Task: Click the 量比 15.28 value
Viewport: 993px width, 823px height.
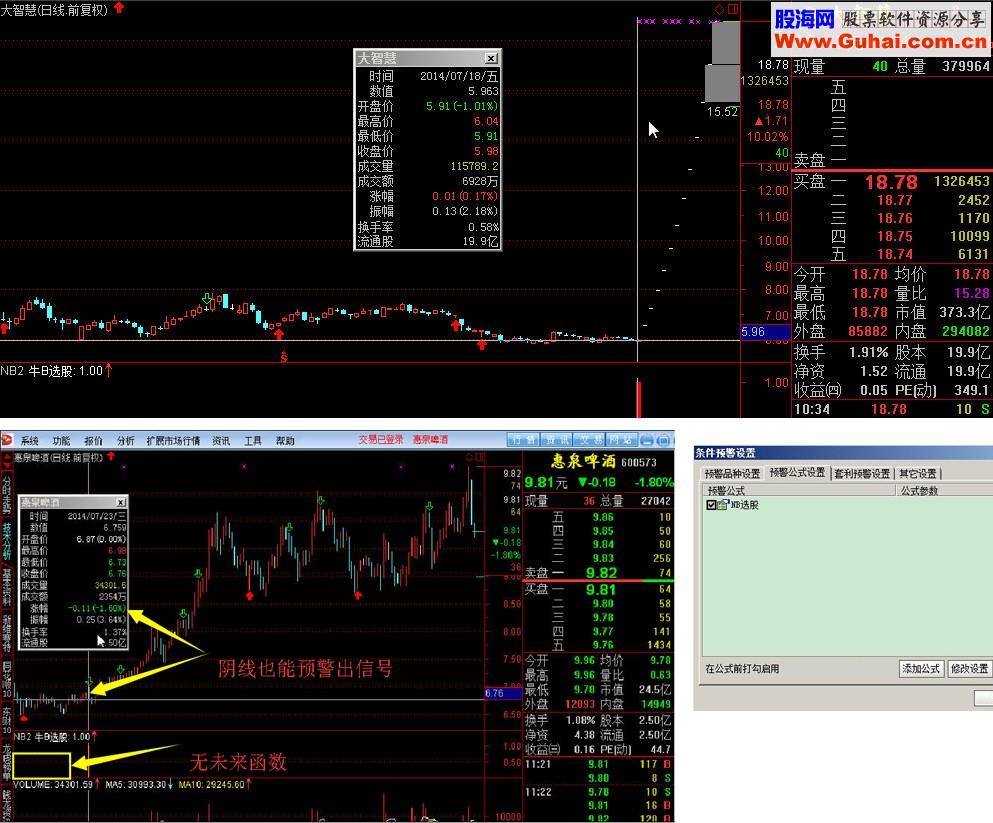Action: click(942, 293)
